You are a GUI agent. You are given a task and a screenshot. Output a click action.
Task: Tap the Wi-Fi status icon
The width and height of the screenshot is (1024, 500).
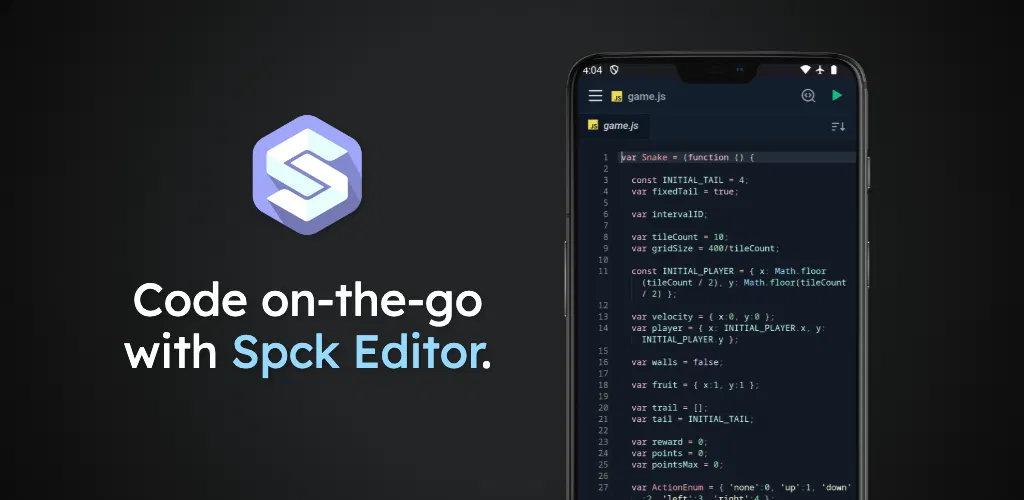click(x=805, y=70)
